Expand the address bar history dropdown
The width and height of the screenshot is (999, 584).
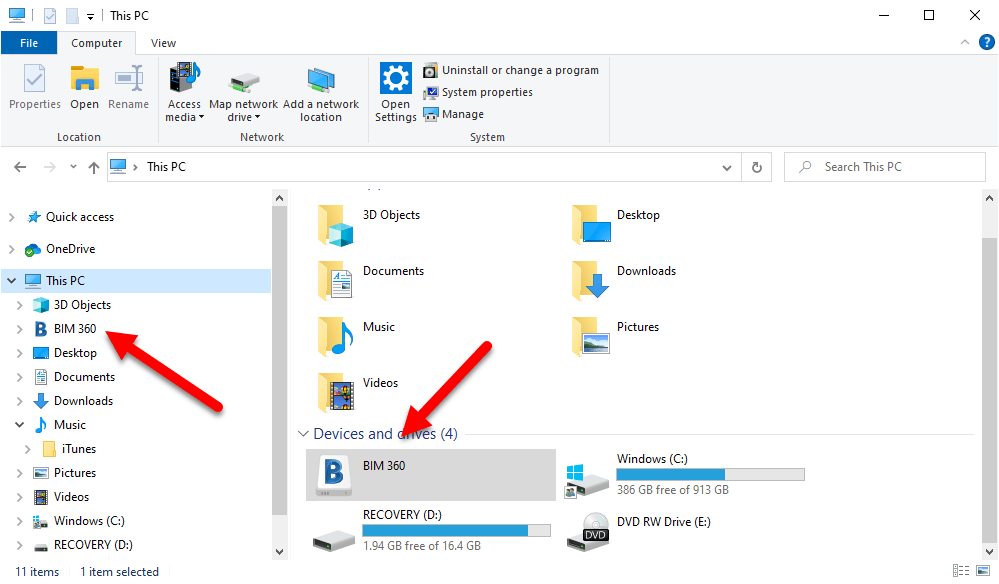726,167
